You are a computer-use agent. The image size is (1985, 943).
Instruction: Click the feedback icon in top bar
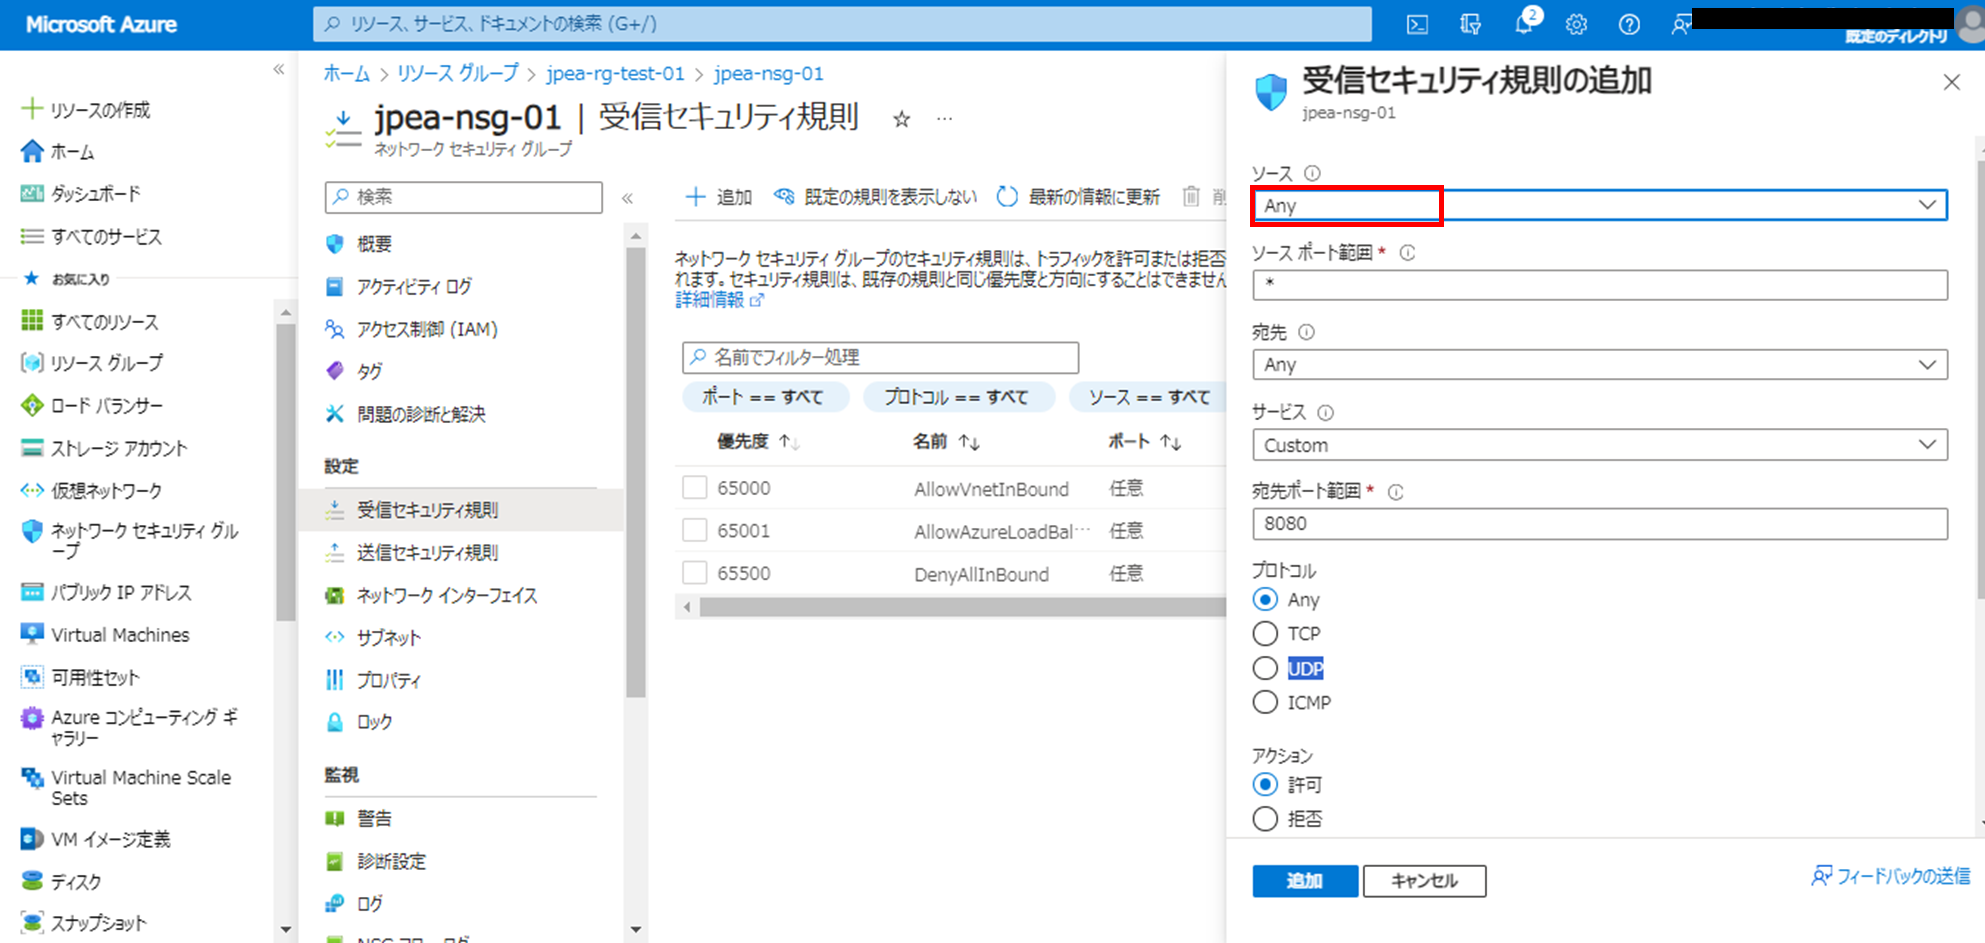[1680, 25]
